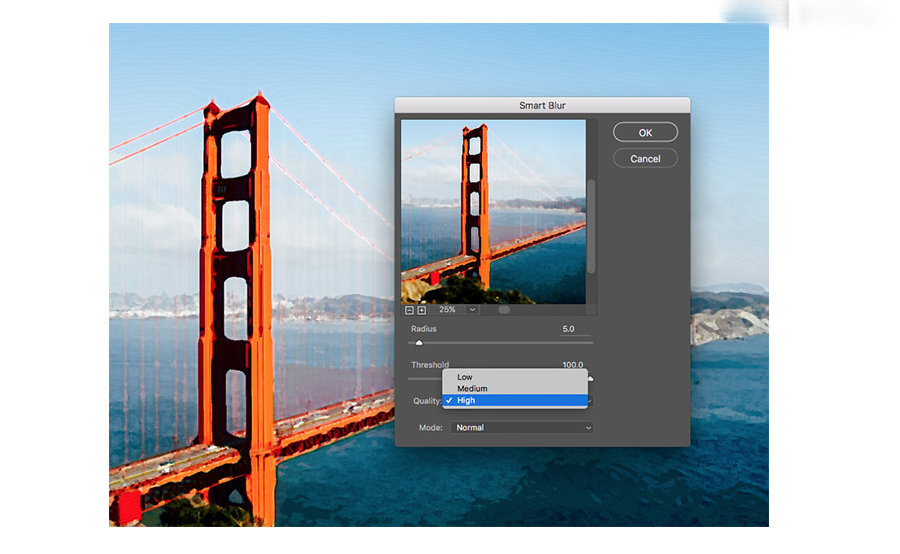Click the zoom out minus icon under preview
The height and width of the screenshot is (554, 900).
(x=409, y=310)
